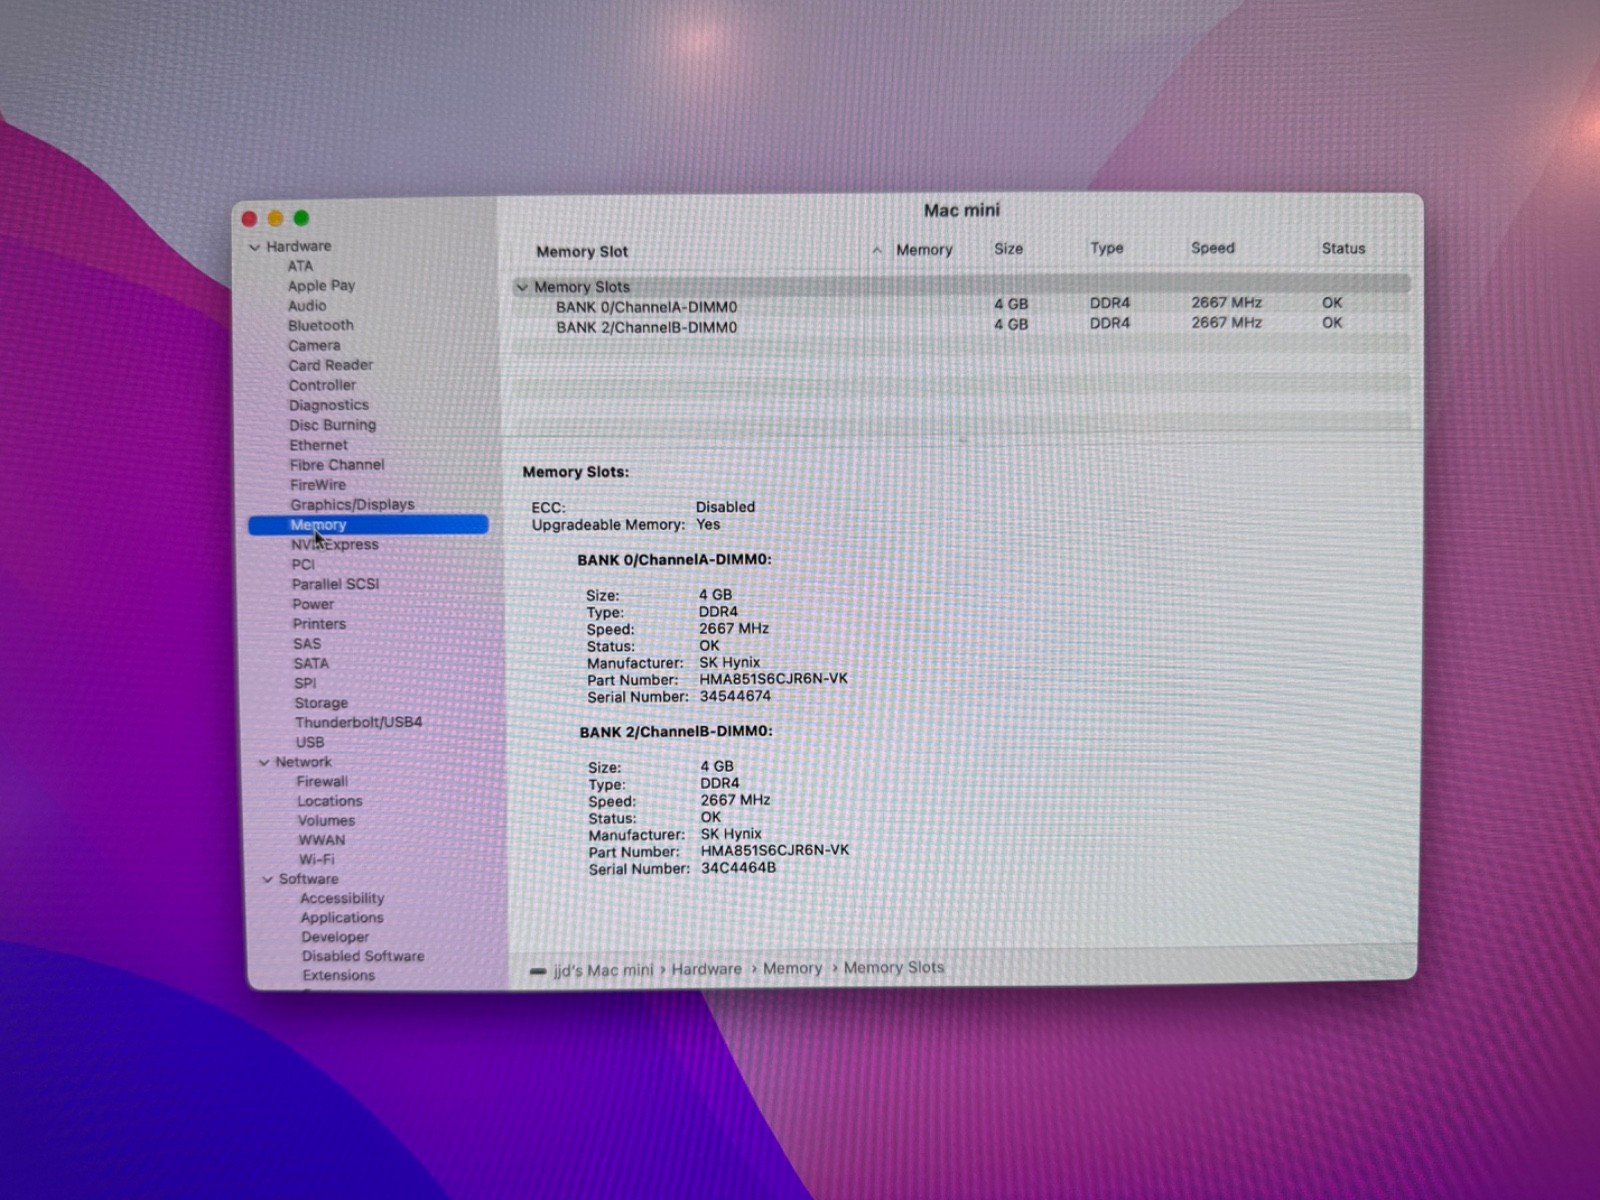Click the Mac mini window title
This screenshot has height=1200, width=1600.
[x=961, y=210]
